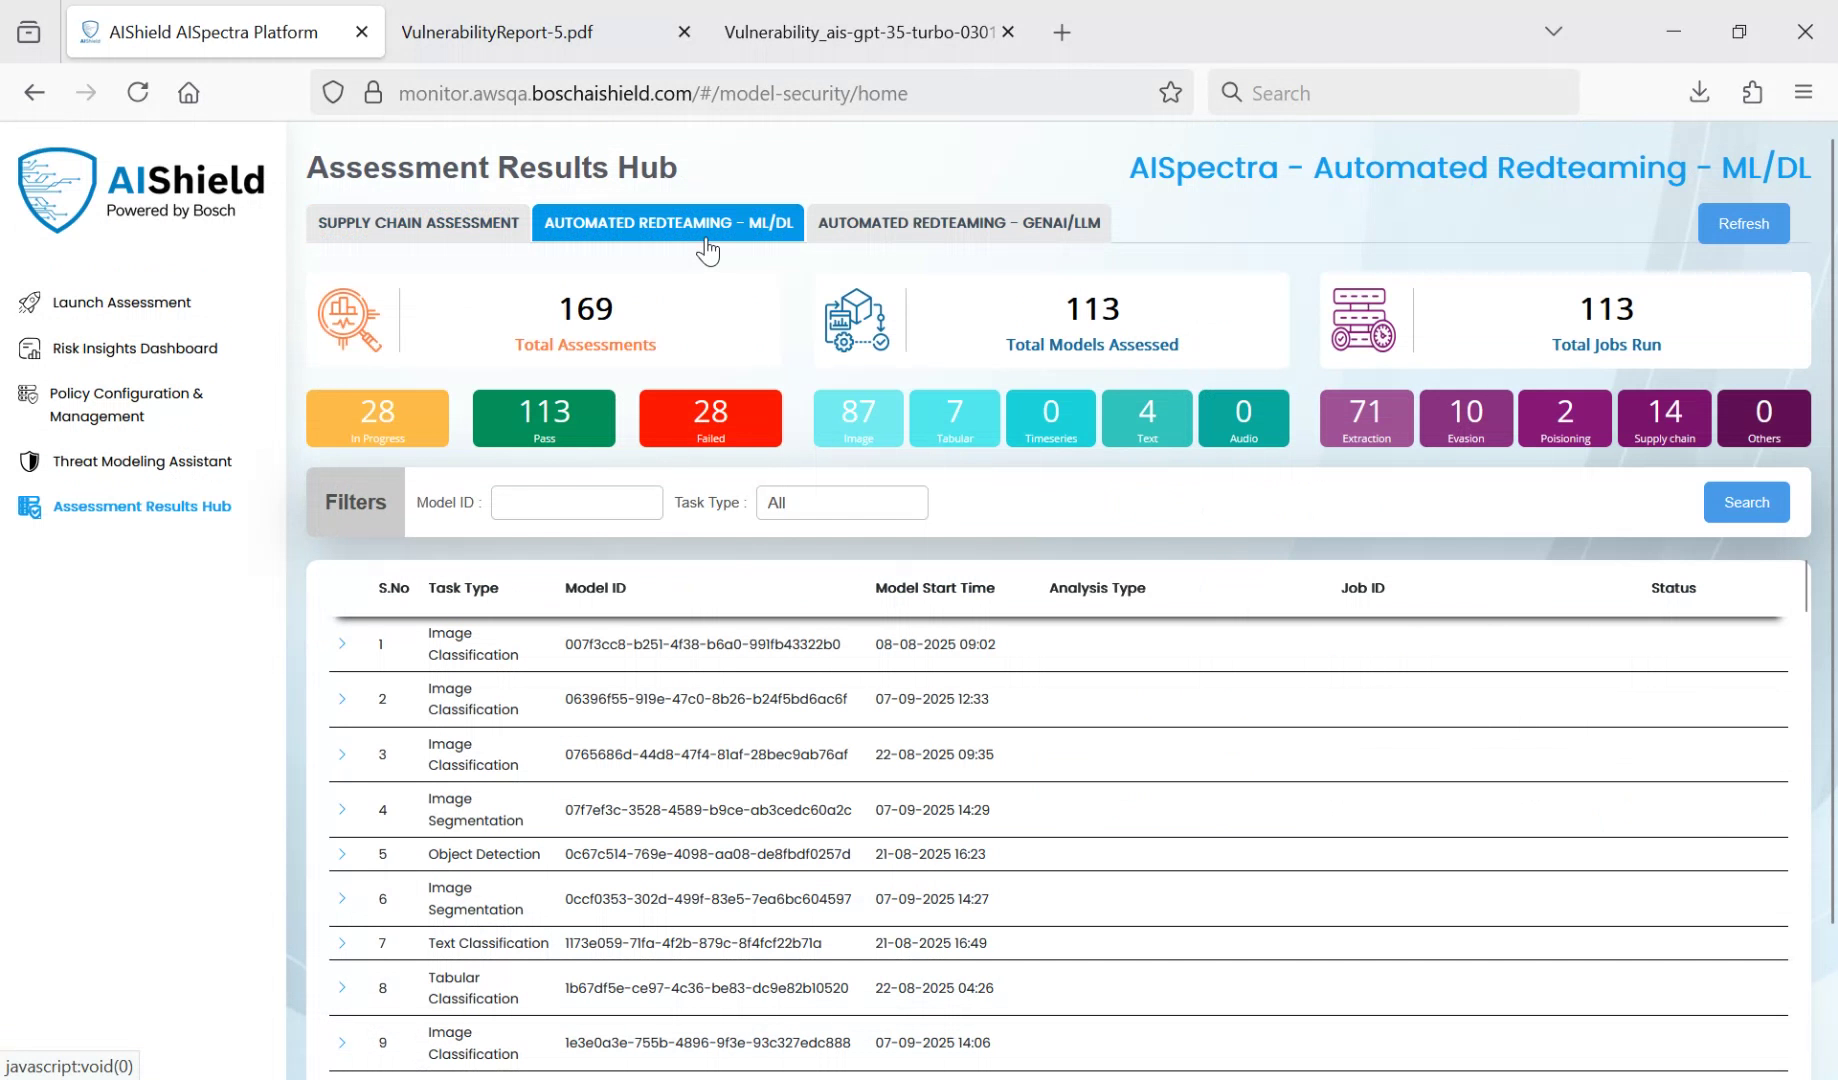1838x1080 pixels.
Task: Switch to Supply Chain Assessment tab
Action: point(417,222)
